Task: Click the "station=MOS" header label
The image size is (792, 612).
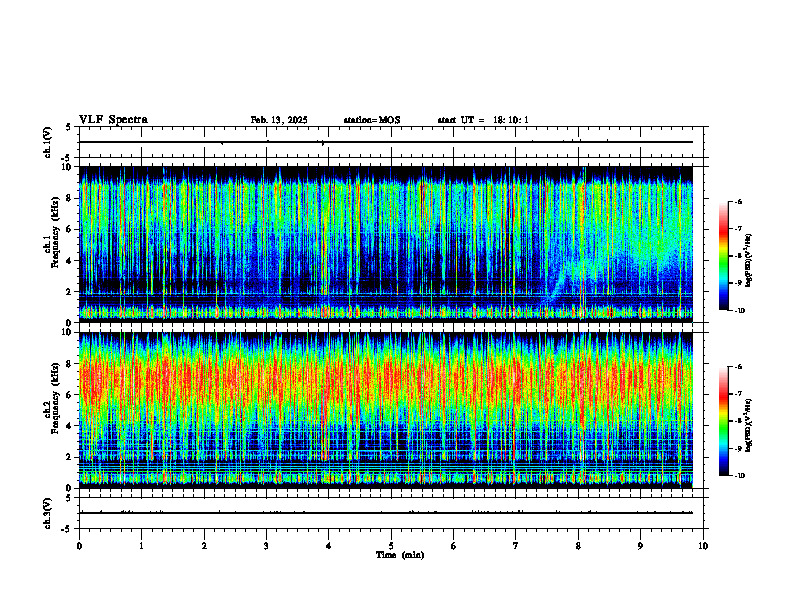Action: (x=372, y=120)
